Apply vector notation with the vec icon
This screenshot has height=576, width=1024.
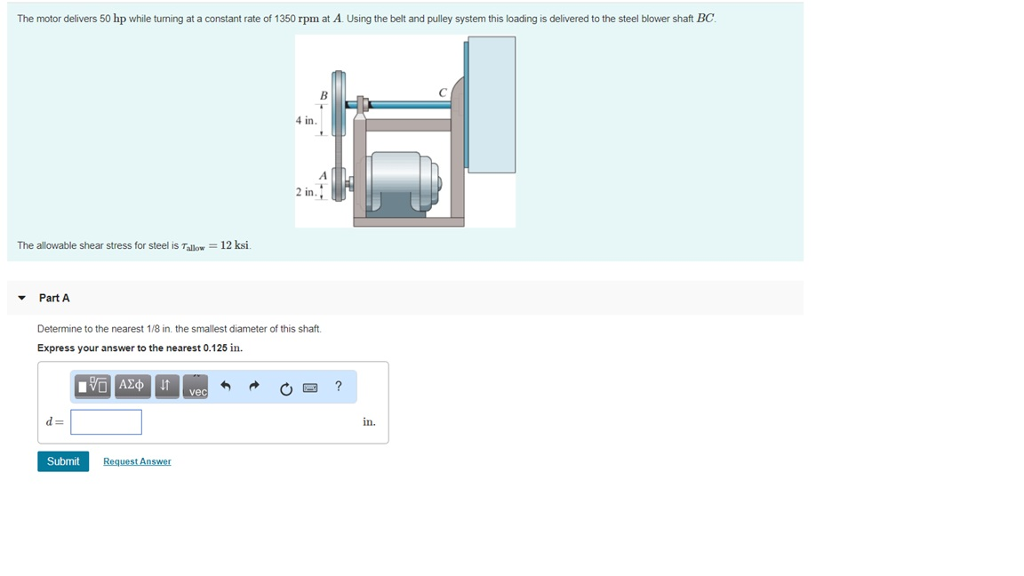196,387
